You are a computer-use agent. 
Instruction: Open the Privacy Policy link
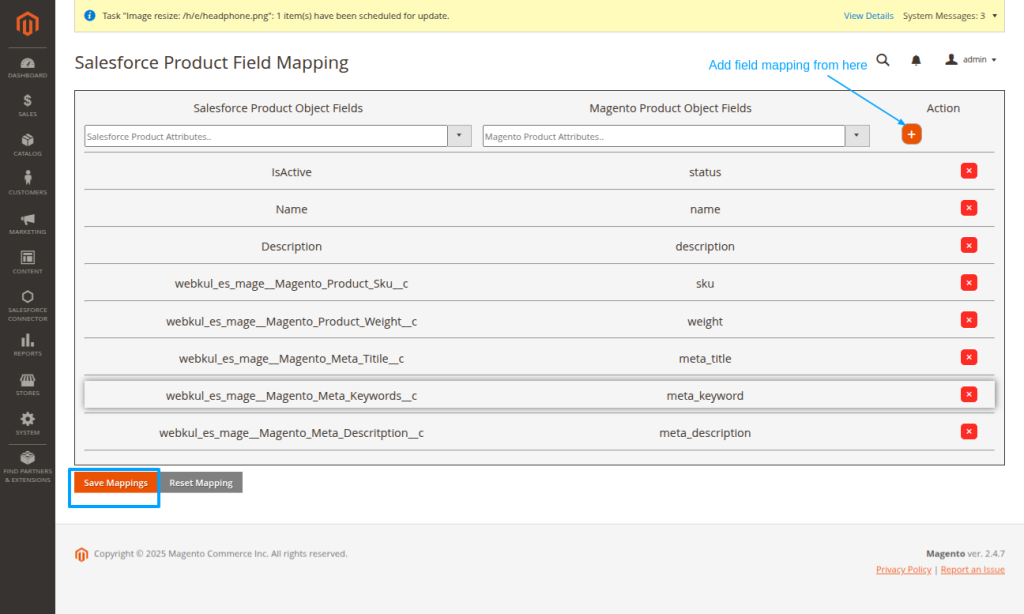pyautogui.click(x=904, y=570)
